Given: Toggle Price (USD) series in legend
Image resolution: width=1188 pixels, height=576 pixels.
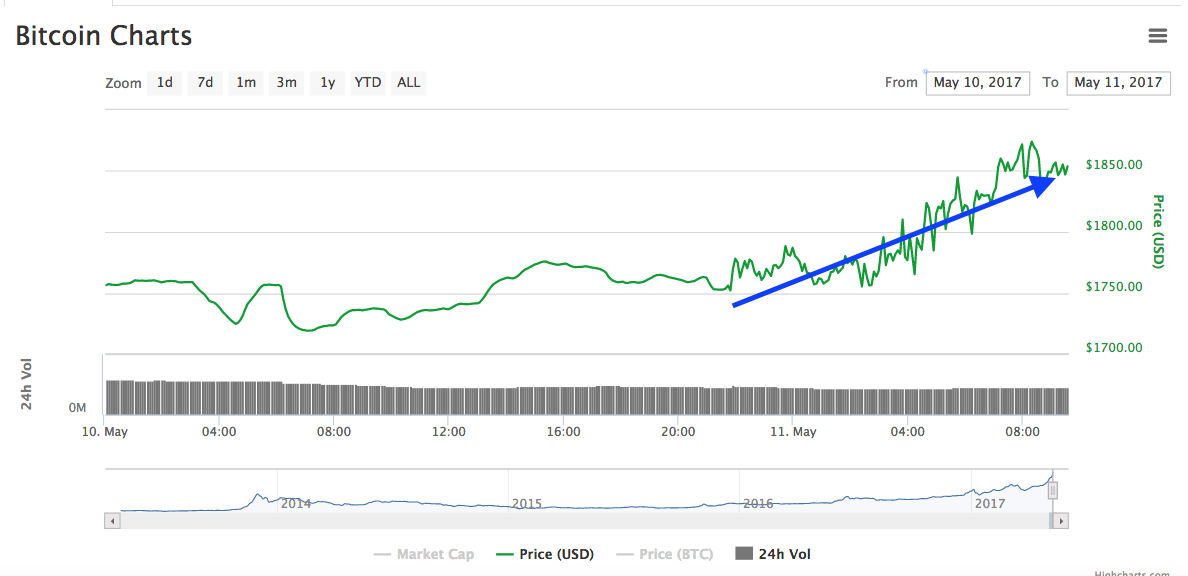Looking at the screenshot, I should [x=546, y=555].
